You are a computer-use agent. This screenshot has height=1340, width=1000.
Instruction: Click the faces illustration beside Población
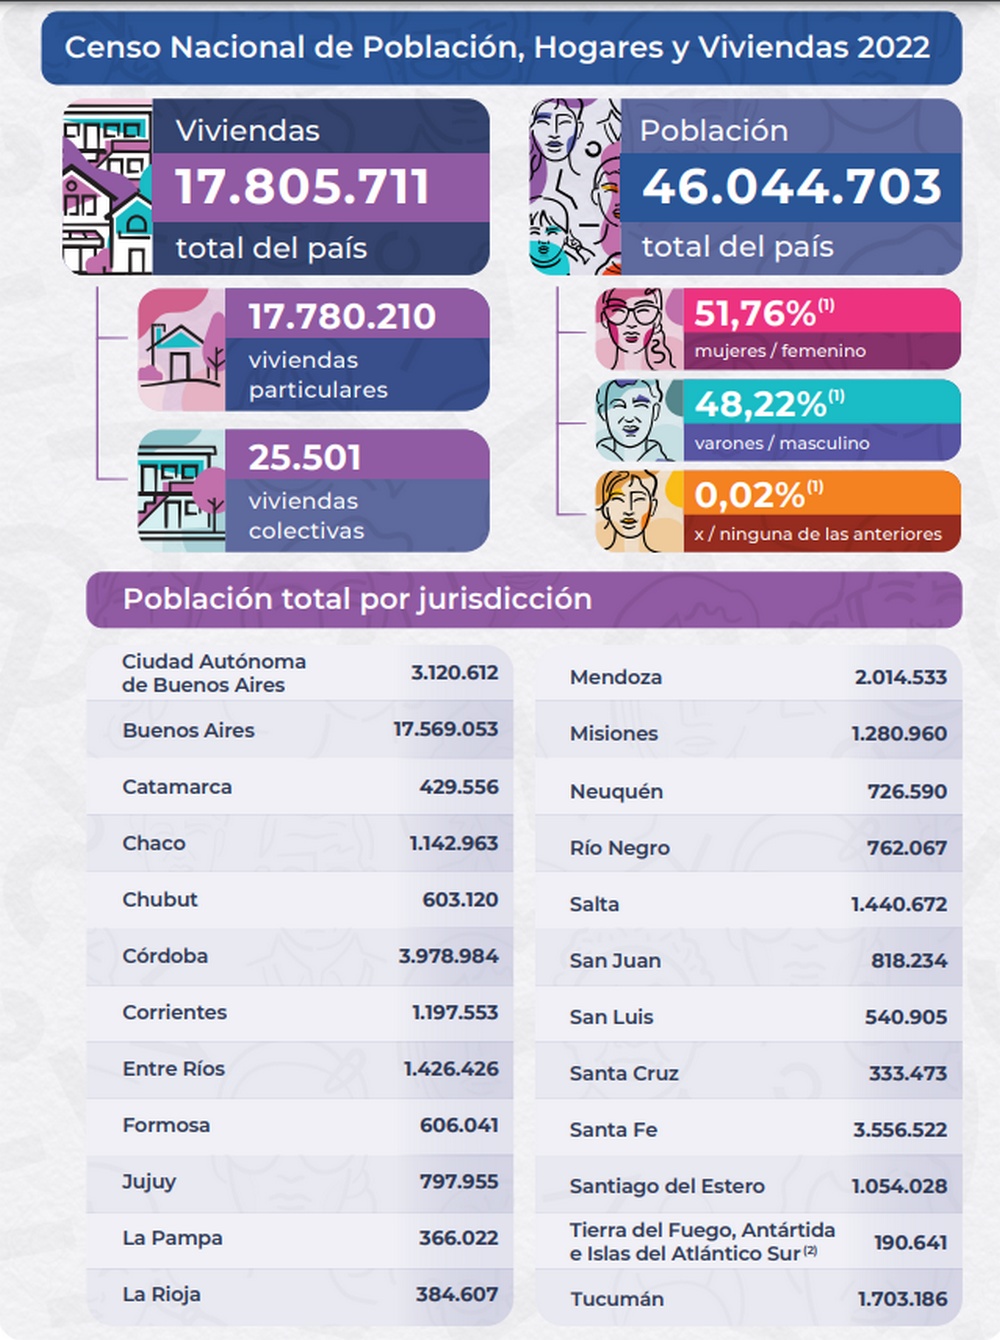click(x=575, y=187)
